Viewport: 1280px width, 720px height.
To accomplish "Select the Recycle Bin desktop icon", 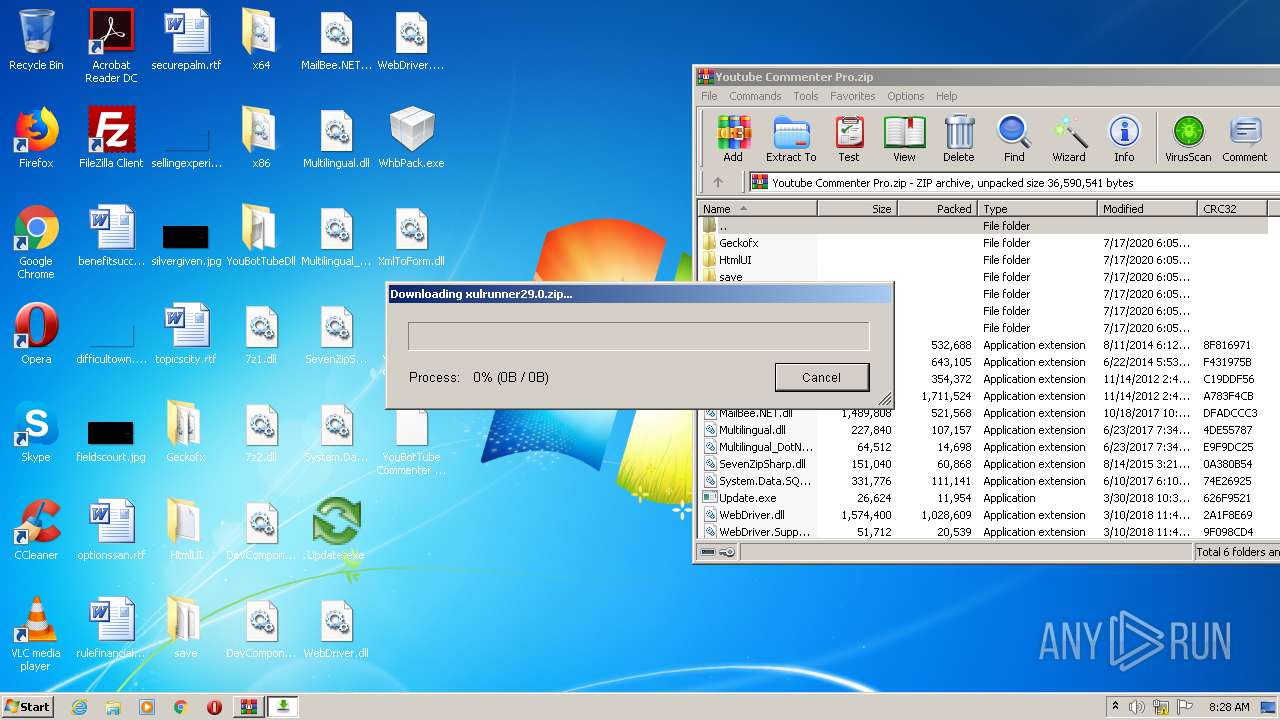I will [x=36, y=40].
